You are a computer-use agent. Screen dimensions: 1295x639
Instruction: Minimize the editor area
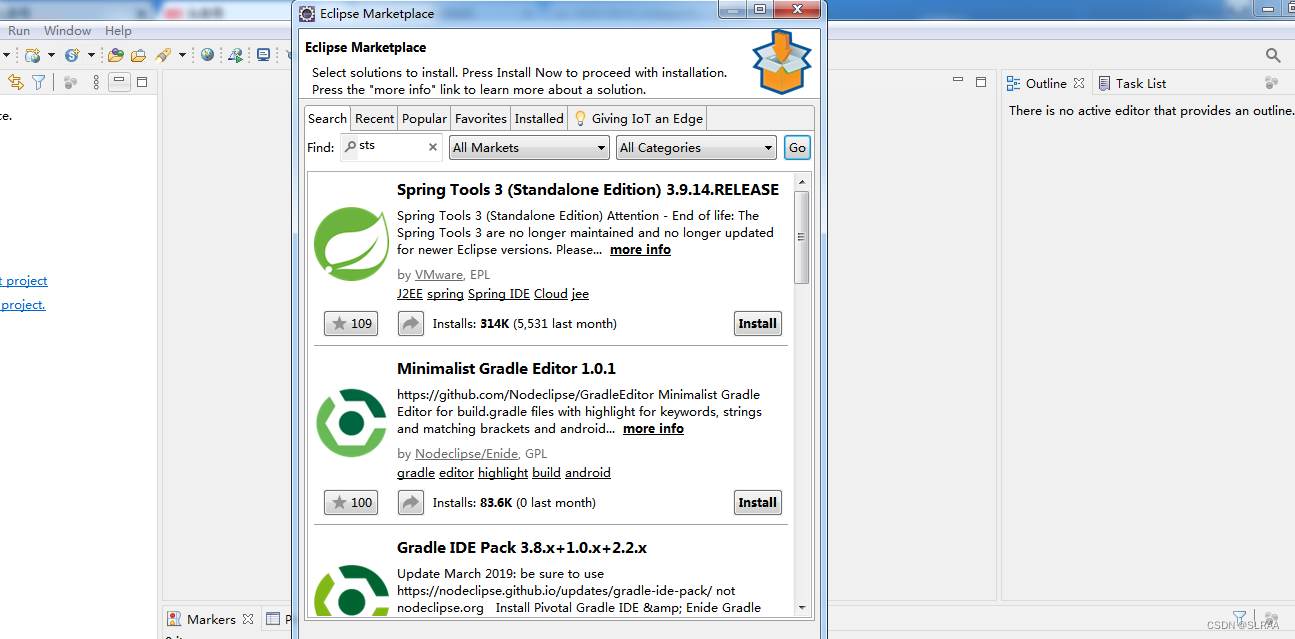click(957, 80)
